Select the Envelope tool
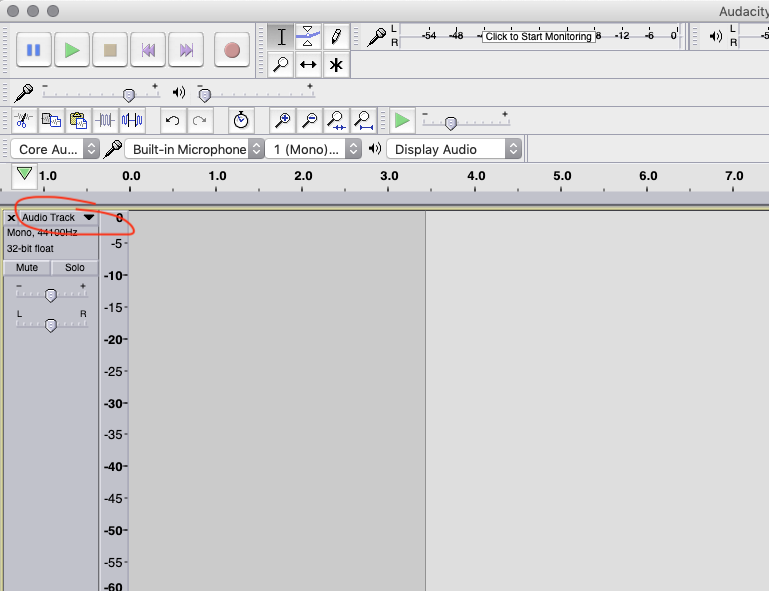Viewport: 769px width, 591px height. pos(308,37)
